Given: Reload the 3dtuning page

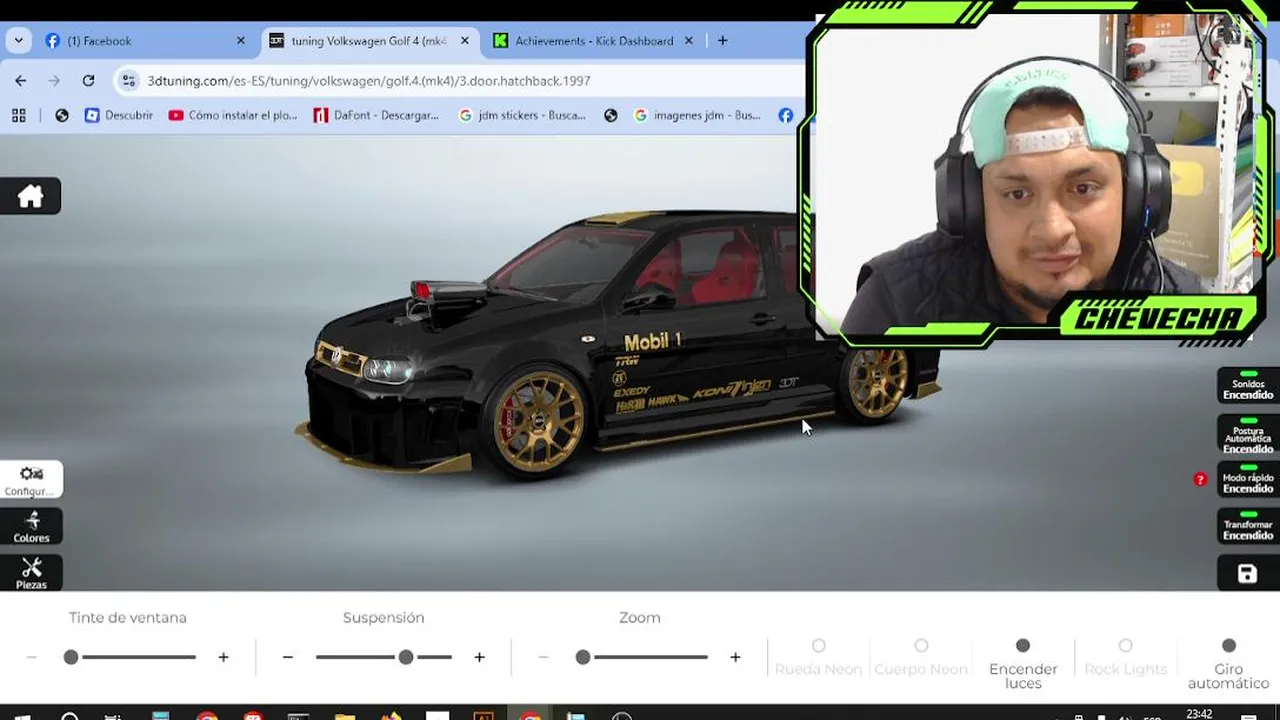Looking at the screenshot, I should 88,80.
